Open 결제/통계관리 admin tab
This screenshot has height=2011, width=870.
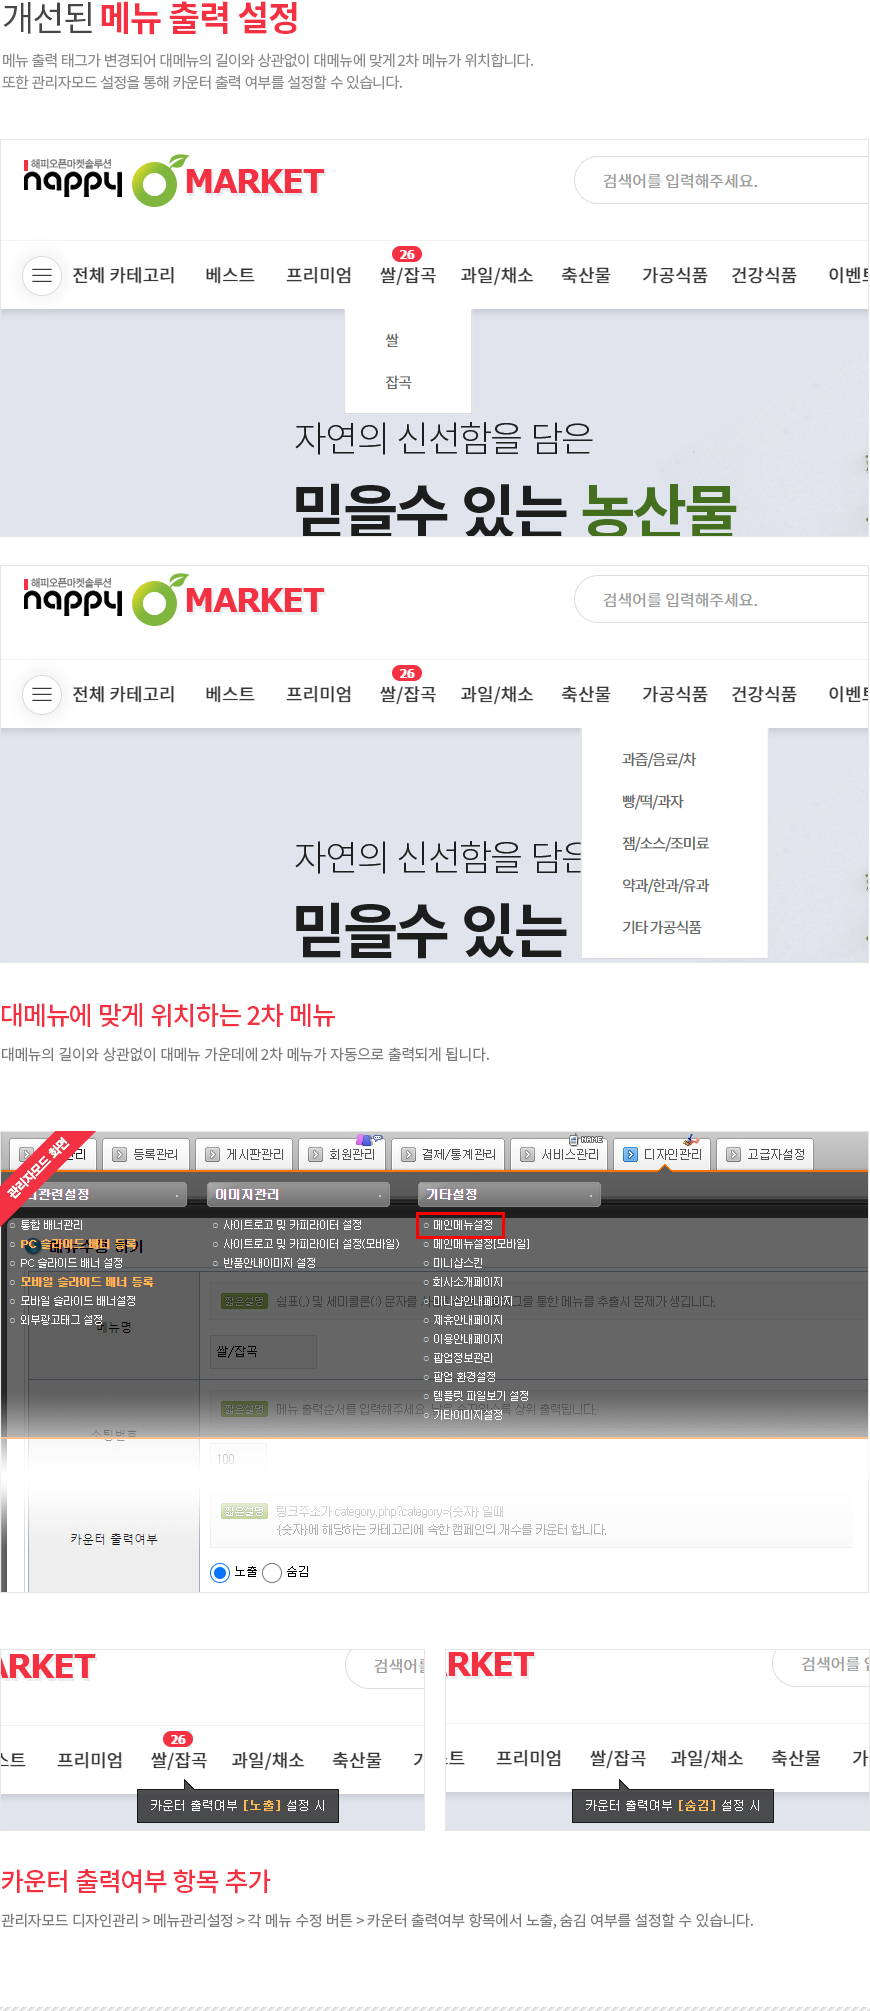448,1154
